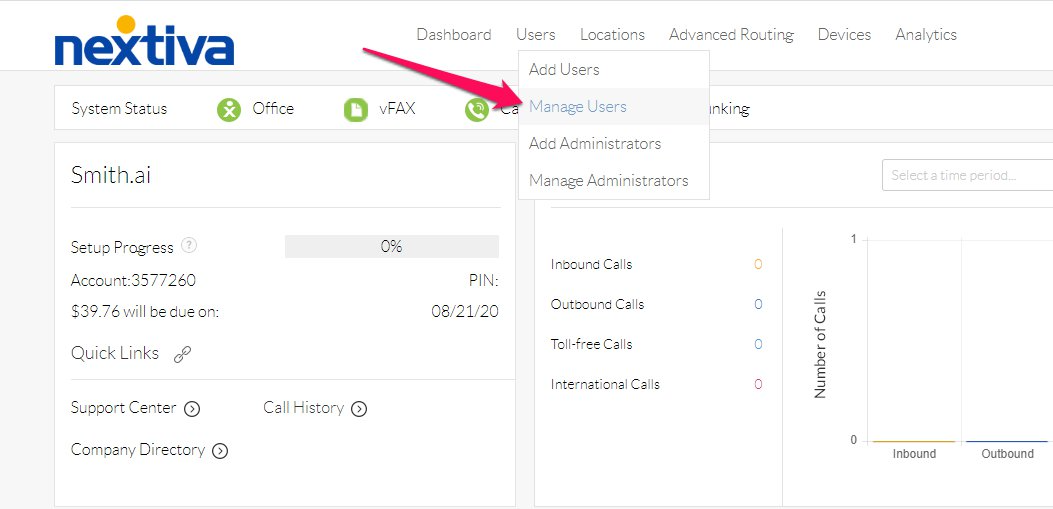This screenshot has height=509, width=1053.
Task: Select Manage Administrators from dropdown
Action: pos(614,181)
